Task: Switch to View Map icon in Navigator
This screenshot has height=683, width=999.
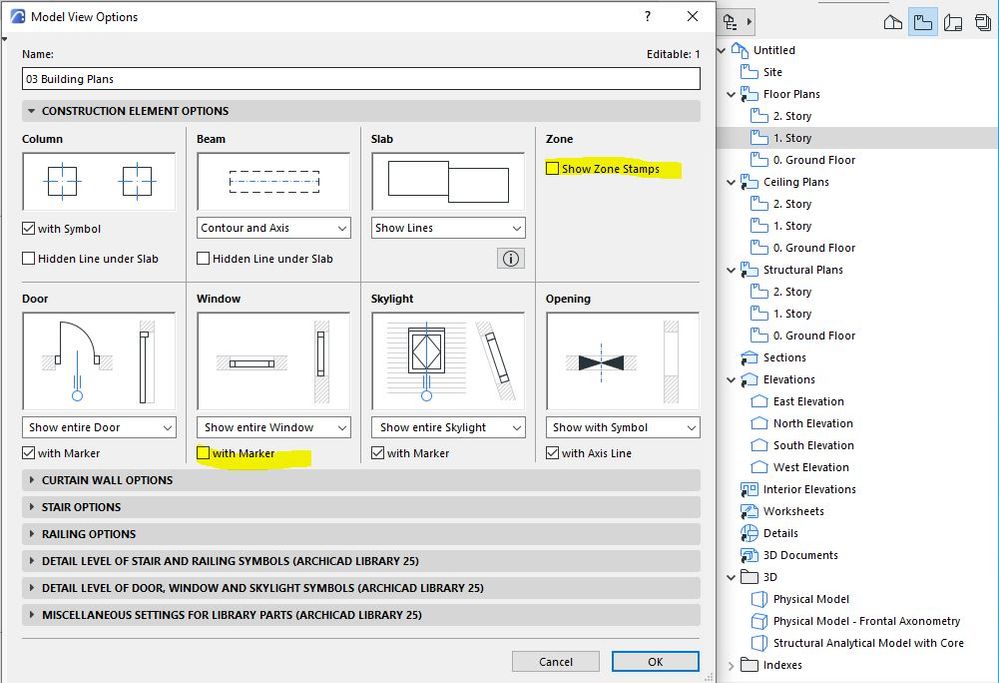Action: pos(923,23)
